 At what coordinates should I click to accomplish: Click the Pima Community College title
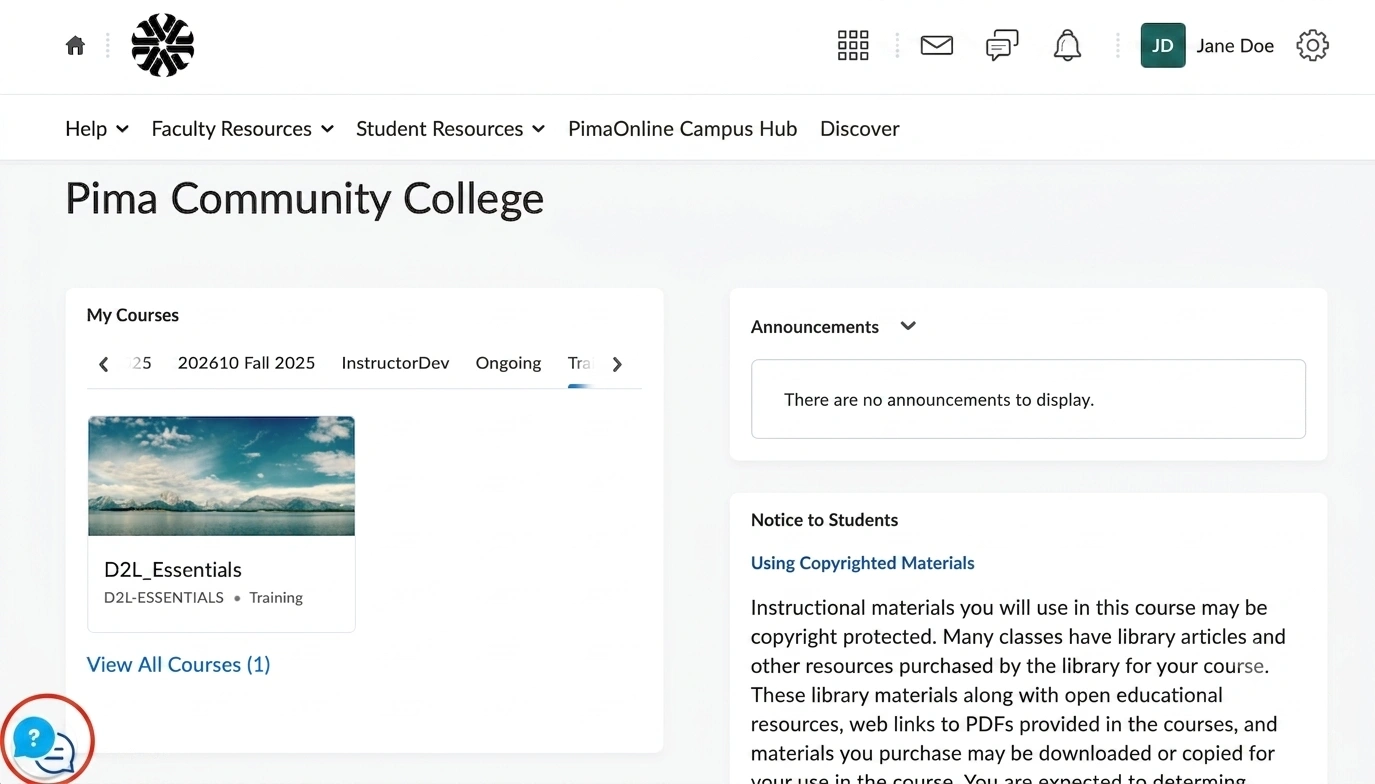[305, 199]
